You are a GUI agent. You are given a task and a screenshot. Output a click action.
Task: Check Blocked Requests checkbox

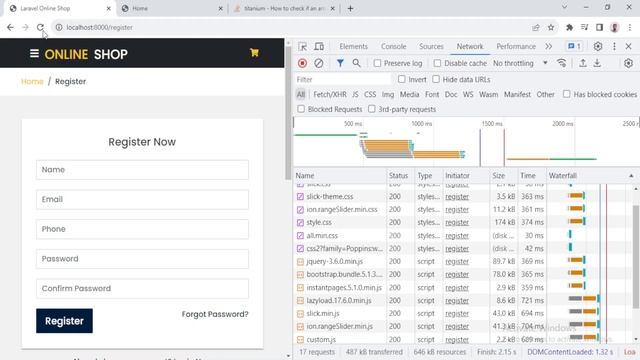(301, 109)
